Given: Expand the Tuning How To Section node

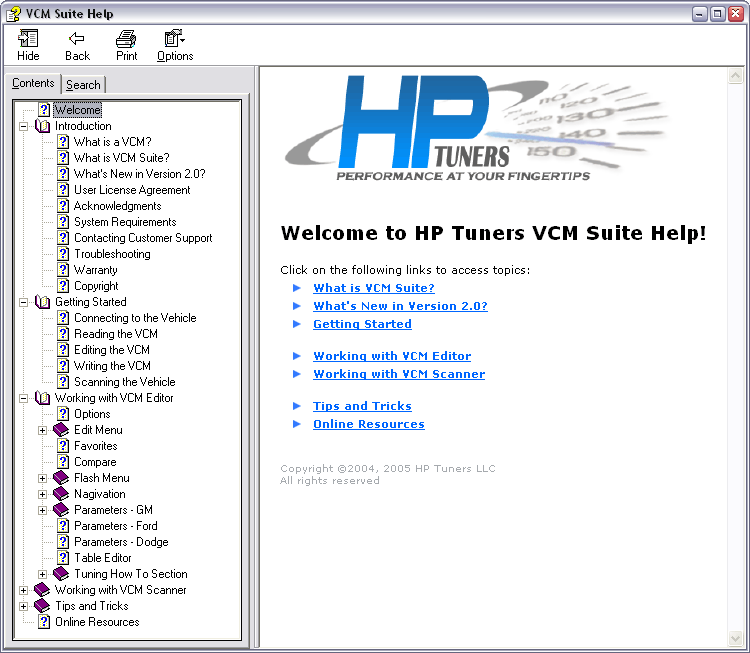Looking at the screenshot, I should pos(42,575).
